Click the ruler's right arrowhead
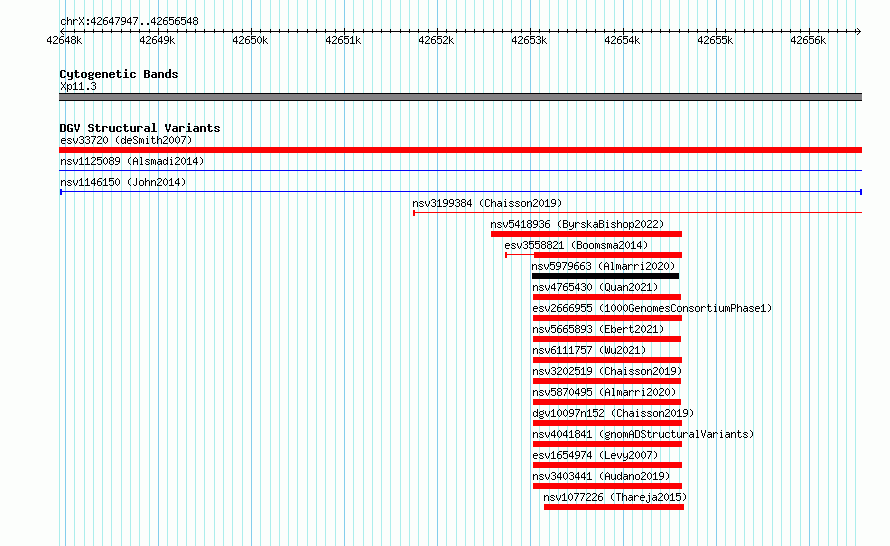Image resolution: width=890 pixels, height=546 pixels. (858, 31)
